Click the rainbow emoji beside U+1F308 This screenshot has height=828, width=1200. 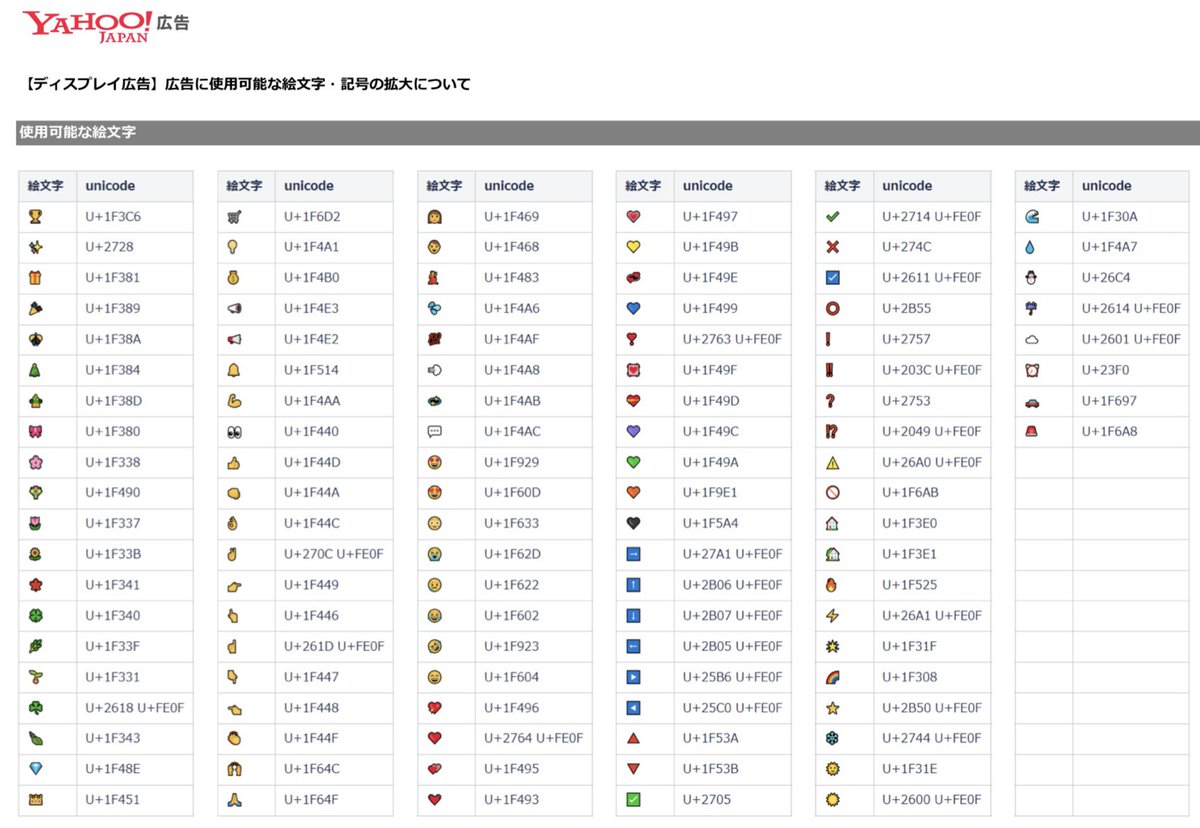coord(833,677)
